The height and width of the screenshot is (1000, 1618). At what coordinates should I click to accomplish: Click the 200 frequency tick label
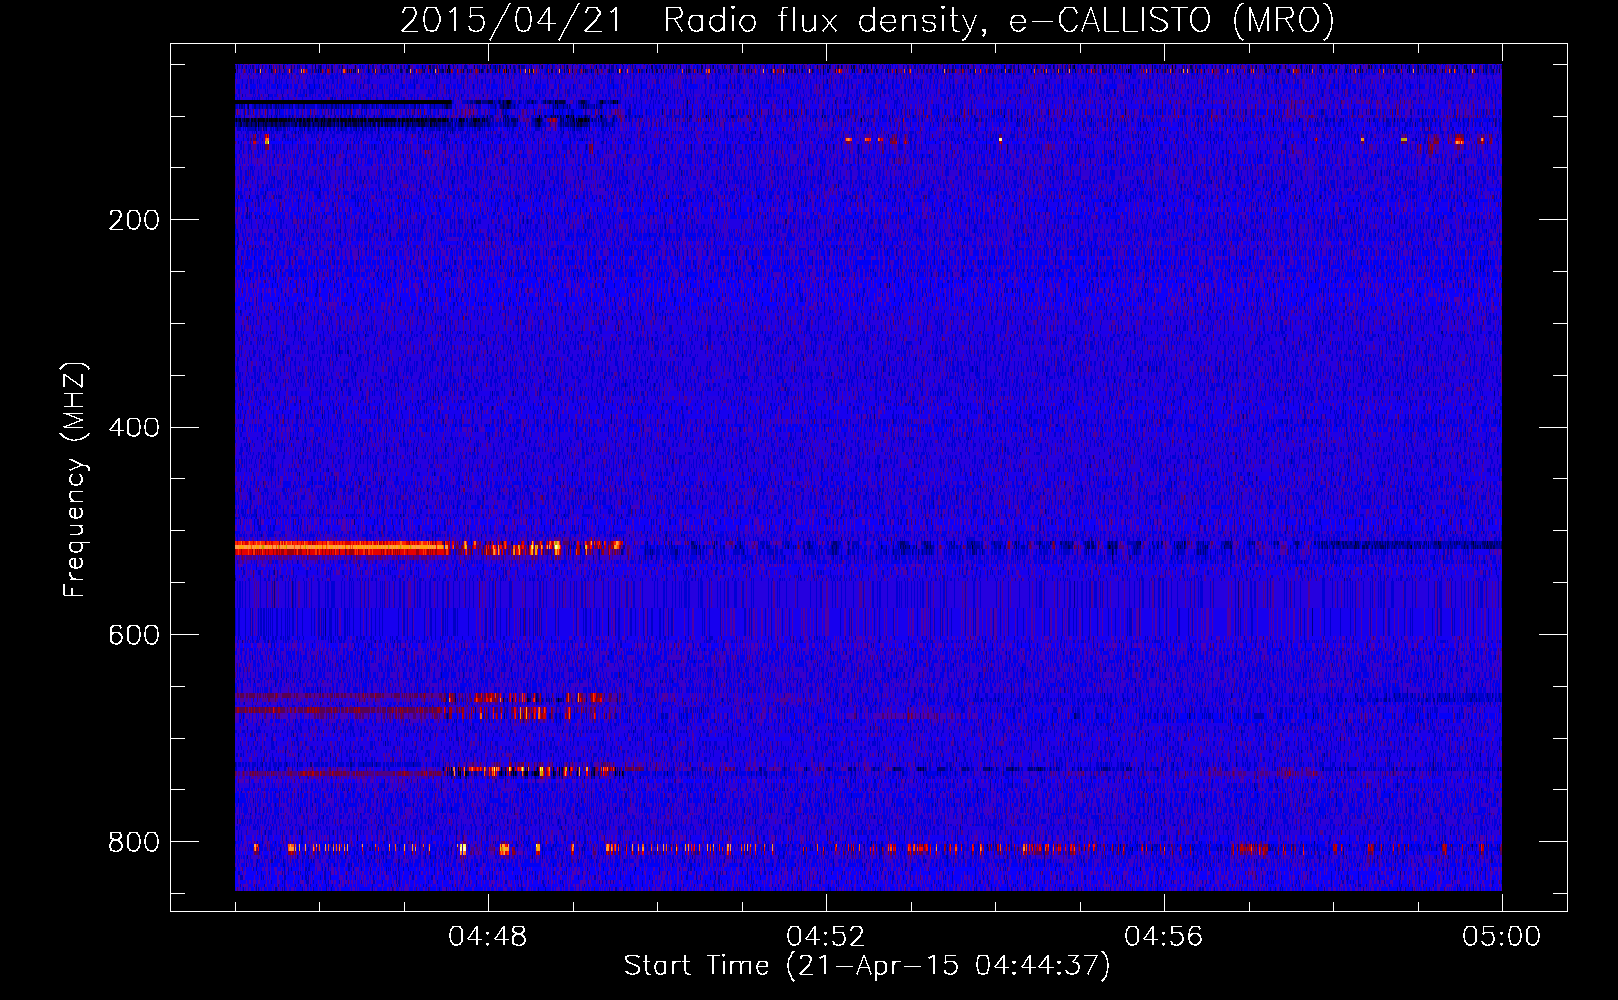tap(134, 220)
